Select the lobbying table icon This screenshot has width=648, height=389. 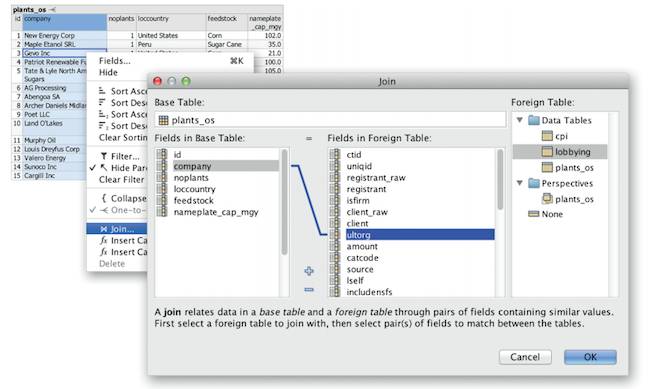pyautogui.click(x=547, y=152)
